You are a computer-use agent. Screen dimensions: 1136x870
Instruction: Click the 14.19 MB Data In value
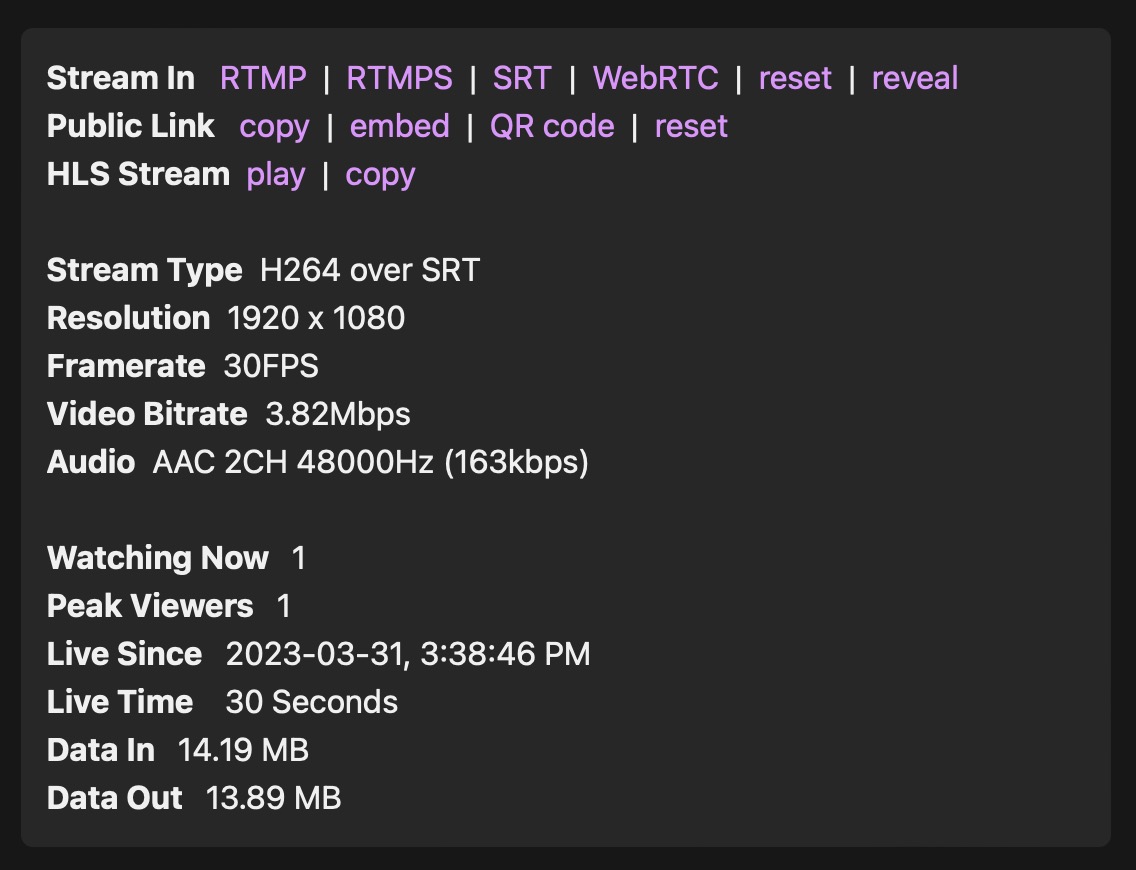click(243, 751)
